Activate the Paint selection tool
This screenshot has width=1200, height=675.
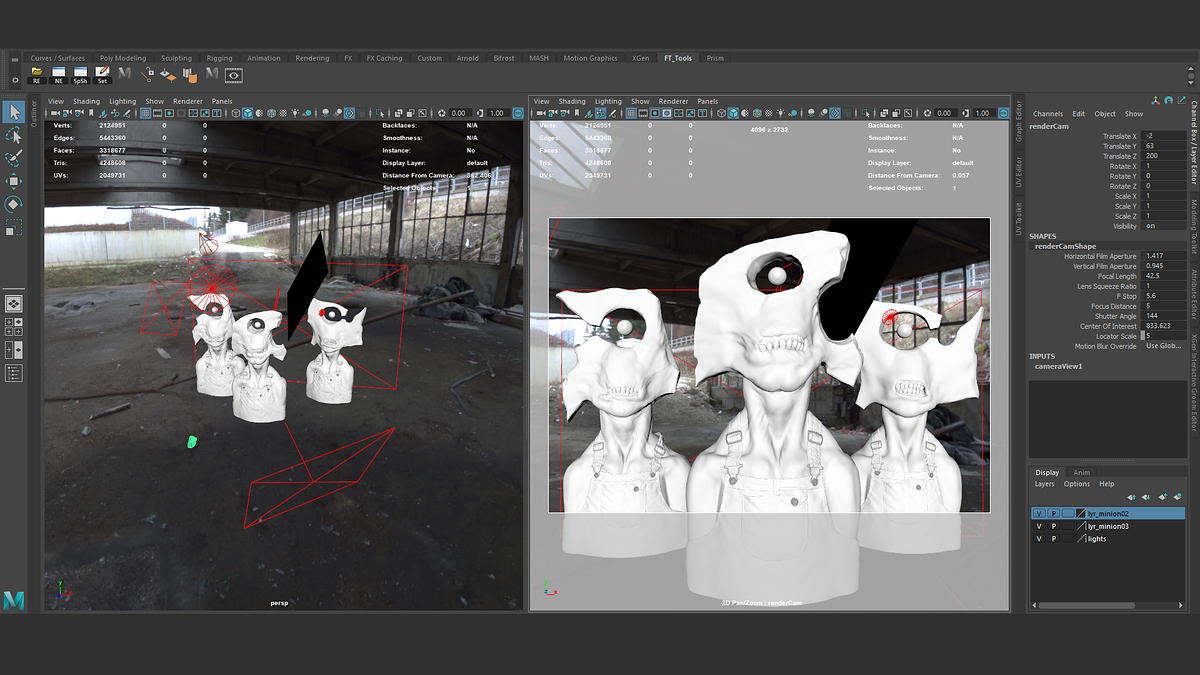tap(13, 158)
